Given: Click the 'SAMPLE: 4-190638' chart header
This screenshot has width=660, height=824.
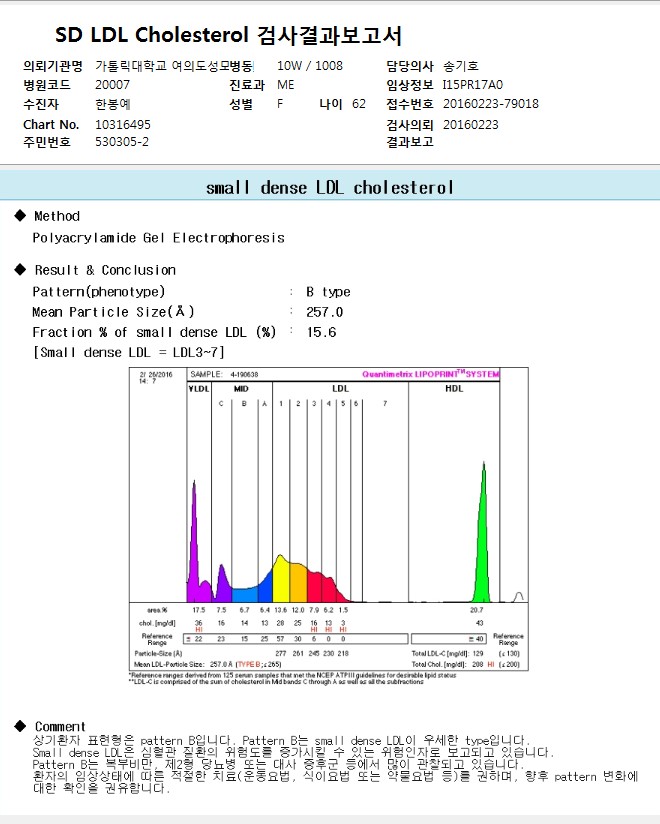Looking at the screenshot, I should pyautogui.click(x=224, y=374).
